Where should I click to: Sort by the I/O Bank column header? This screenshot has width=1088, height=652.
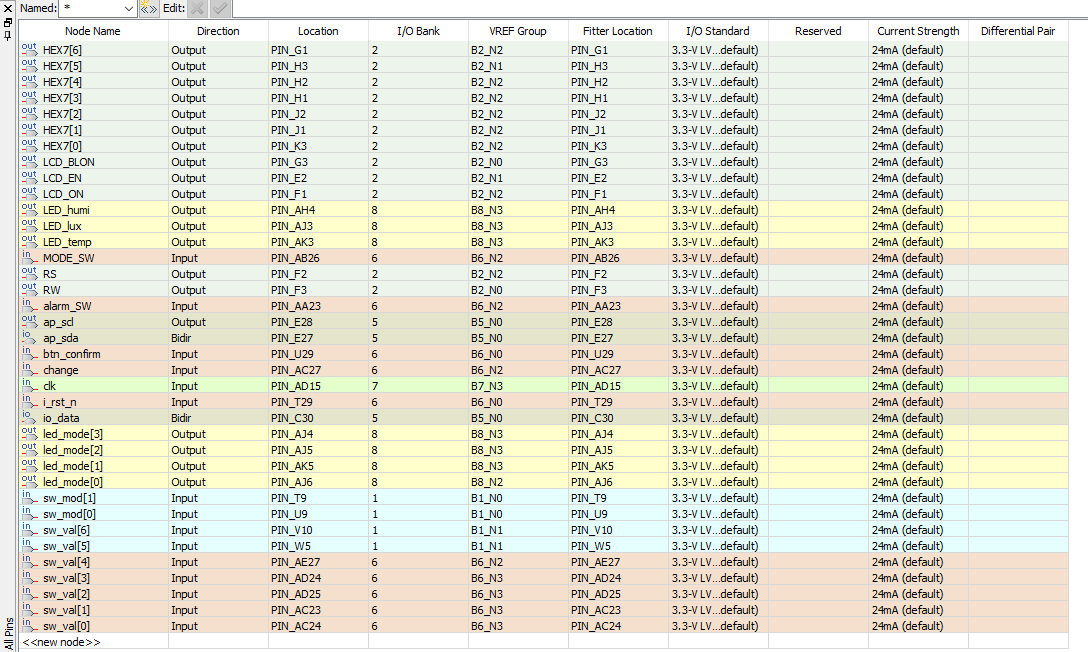[418, 31]
